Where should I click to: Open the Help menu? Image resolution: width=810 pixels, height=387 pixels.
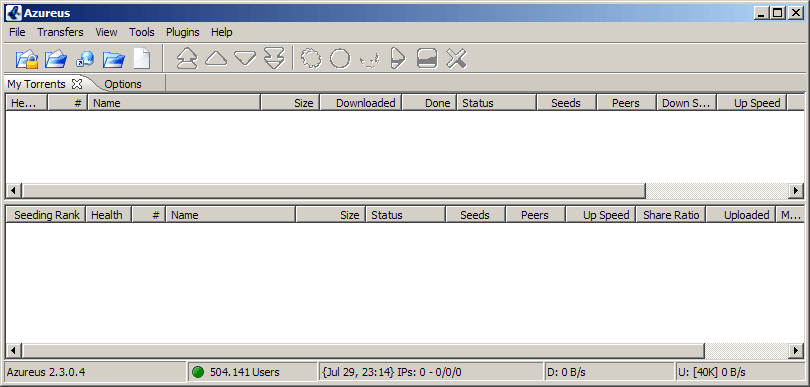point(222,32)
